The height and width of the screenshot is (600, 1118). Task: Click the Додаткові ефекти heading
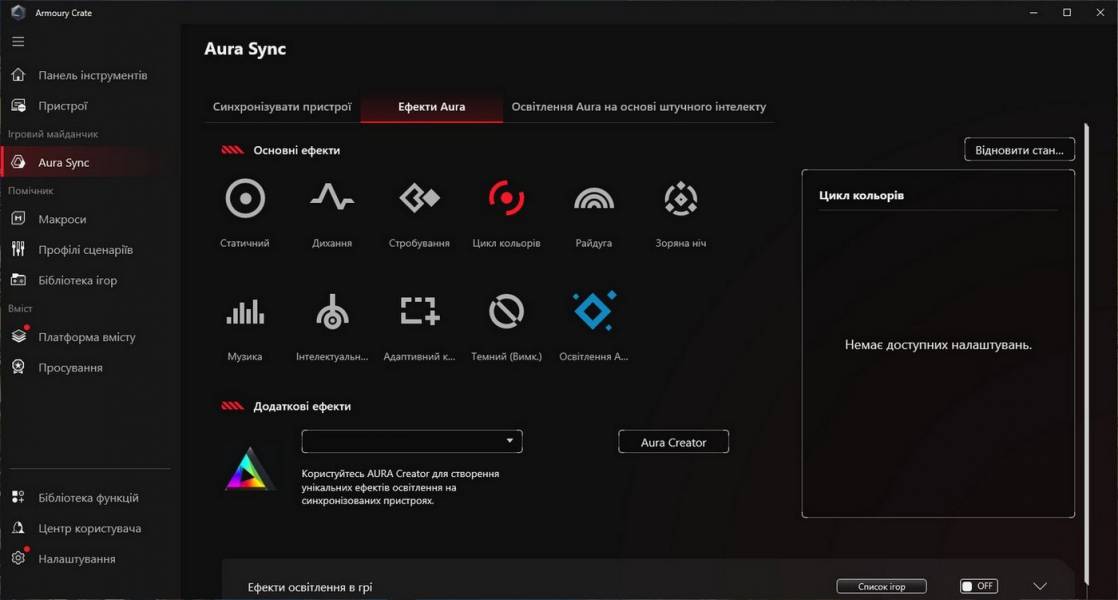pyautogui.click(x=302, y=406)
